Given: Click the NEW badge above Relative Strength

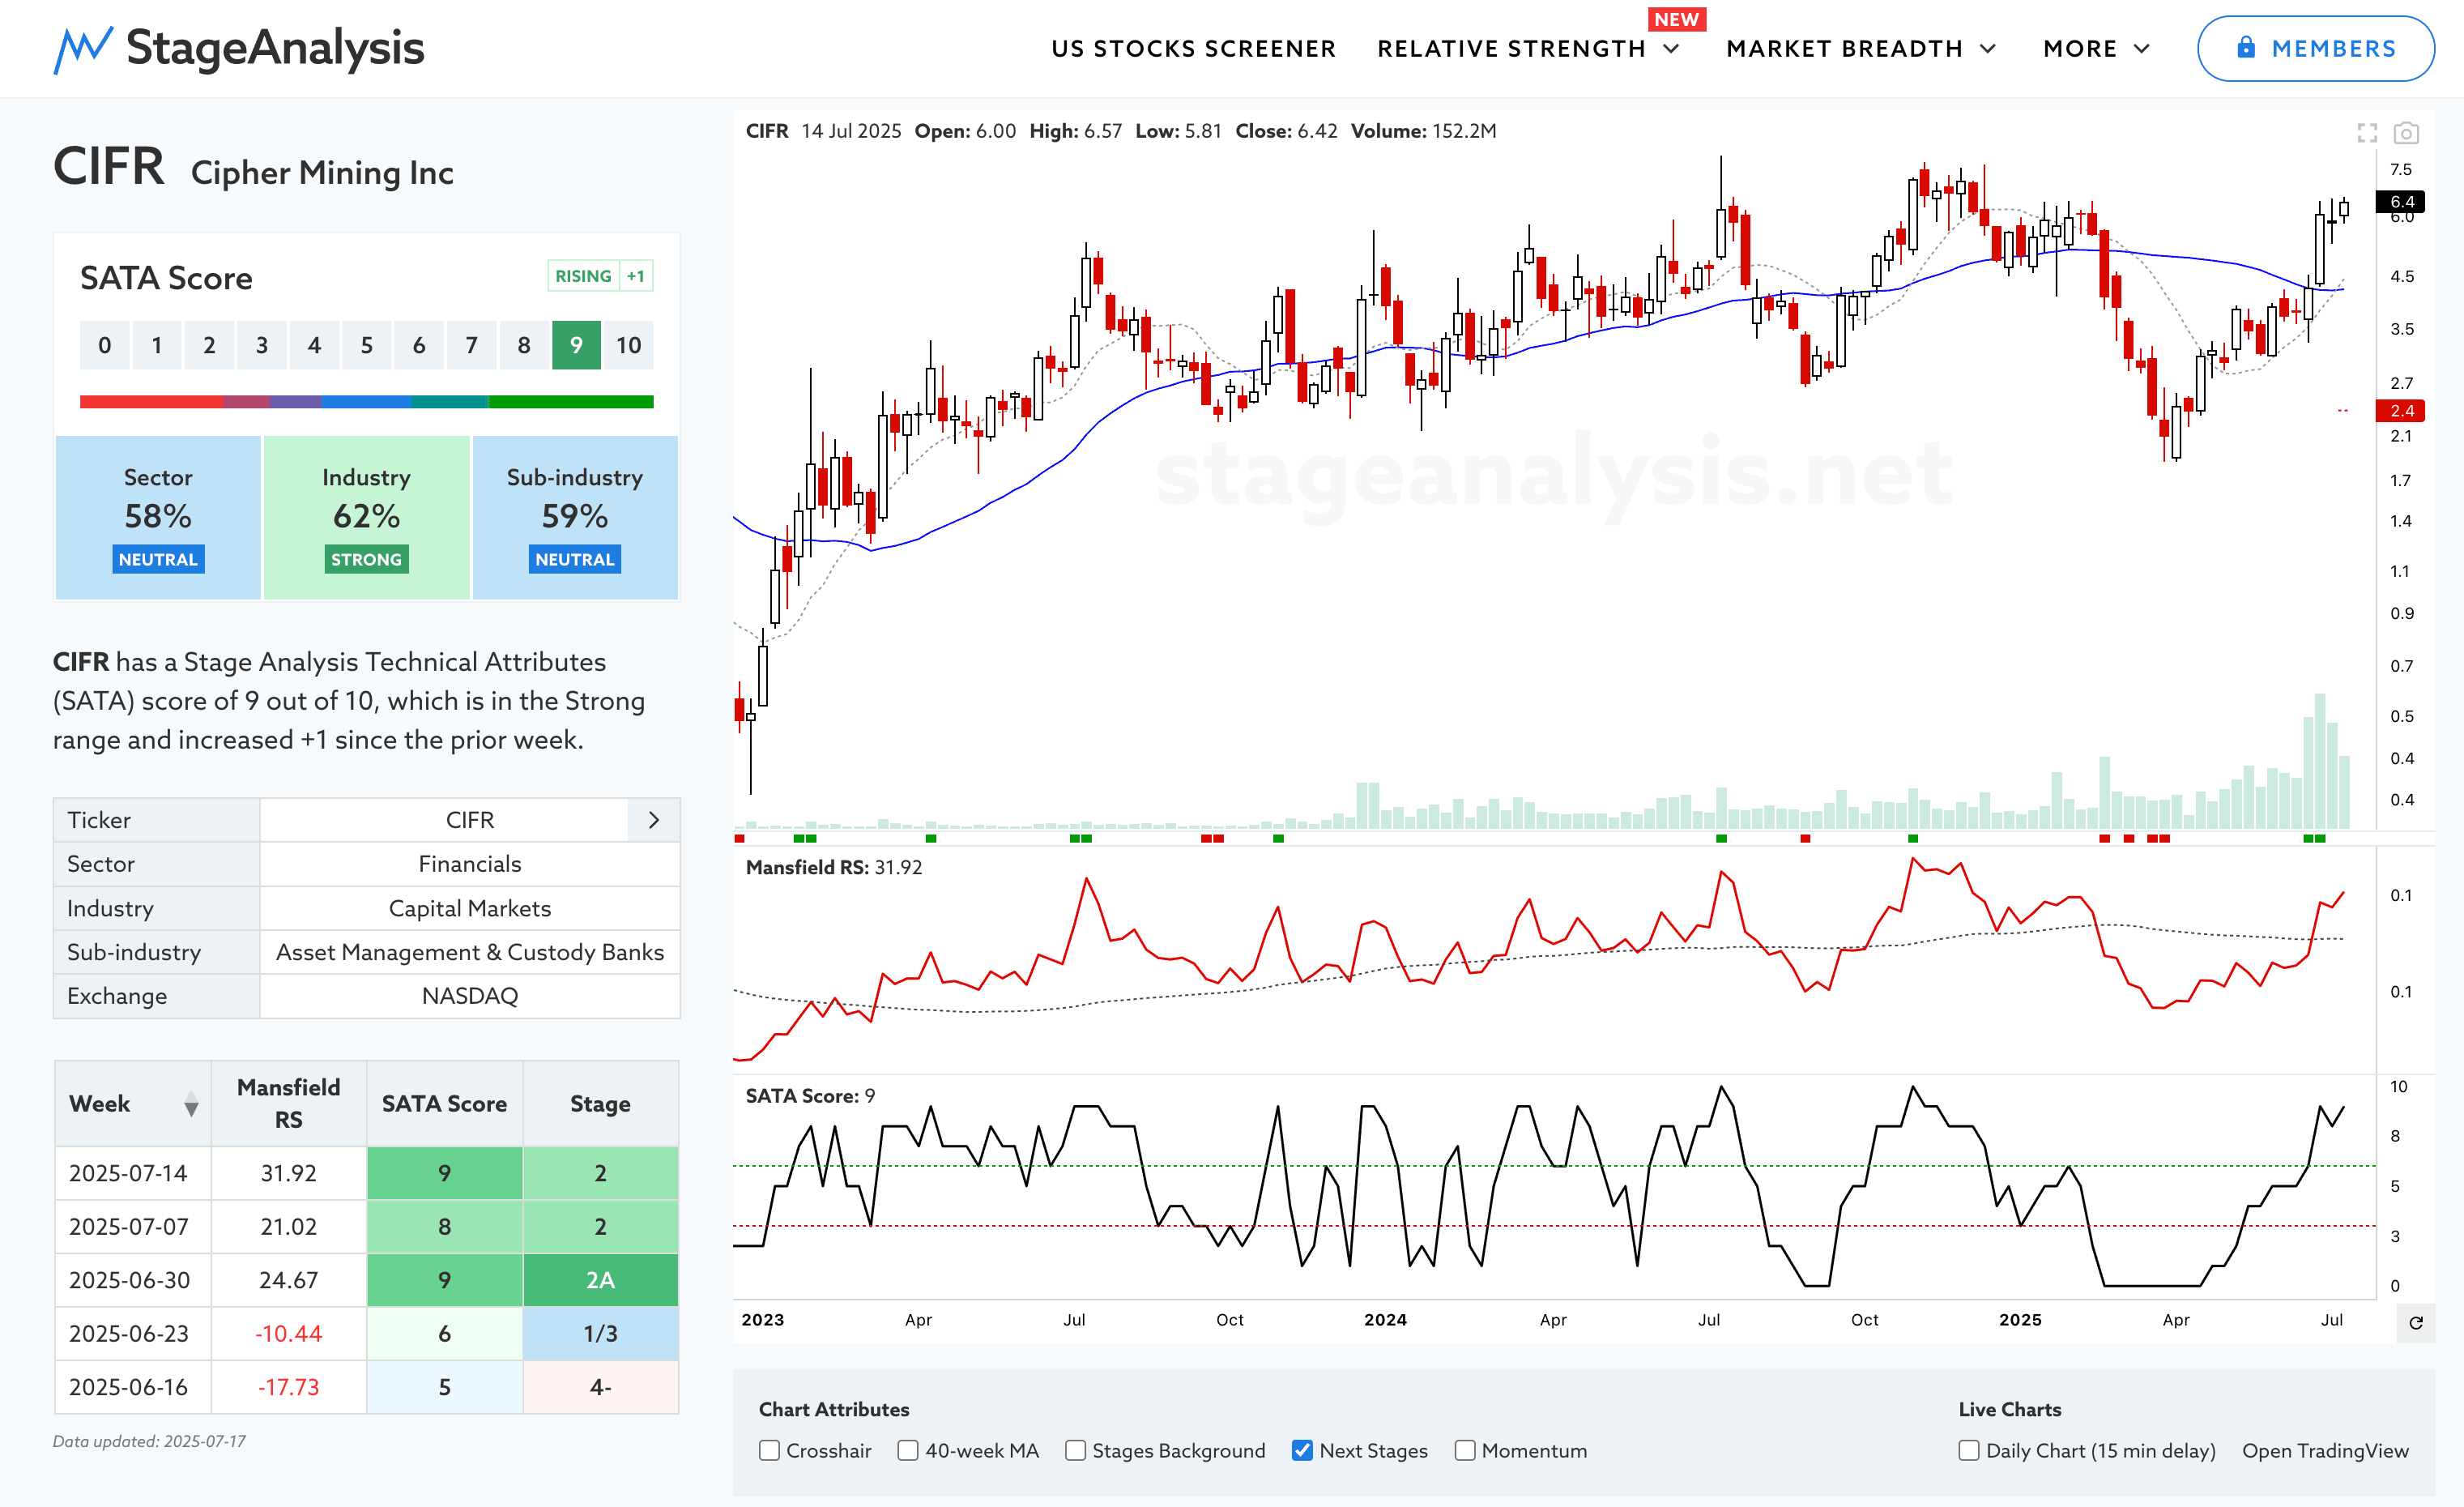Looking at the screenshot, I should pos(1676,19).
